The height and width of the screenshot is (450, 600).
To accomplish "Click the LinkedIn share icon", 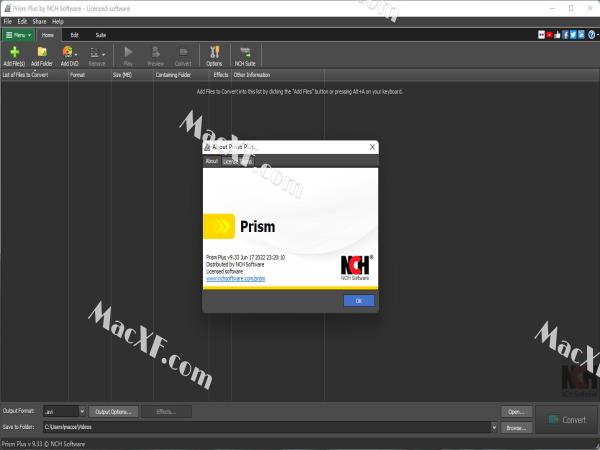I will 581,35.
